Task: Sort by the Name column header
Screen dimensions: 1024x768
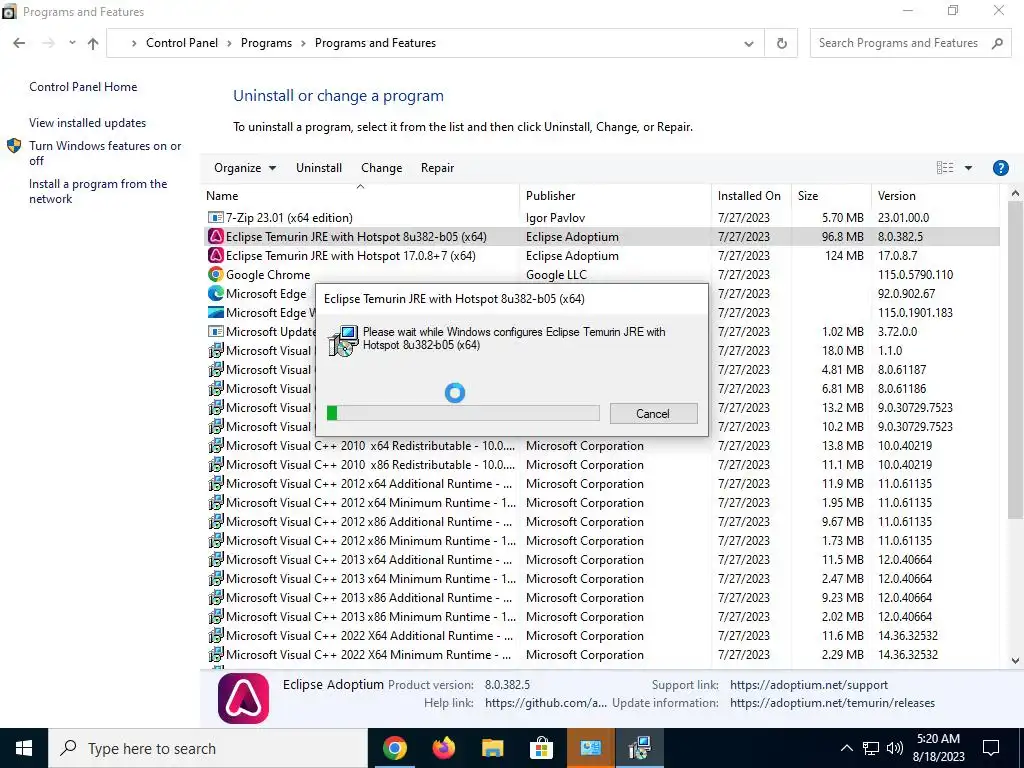Action: [360, 196]
